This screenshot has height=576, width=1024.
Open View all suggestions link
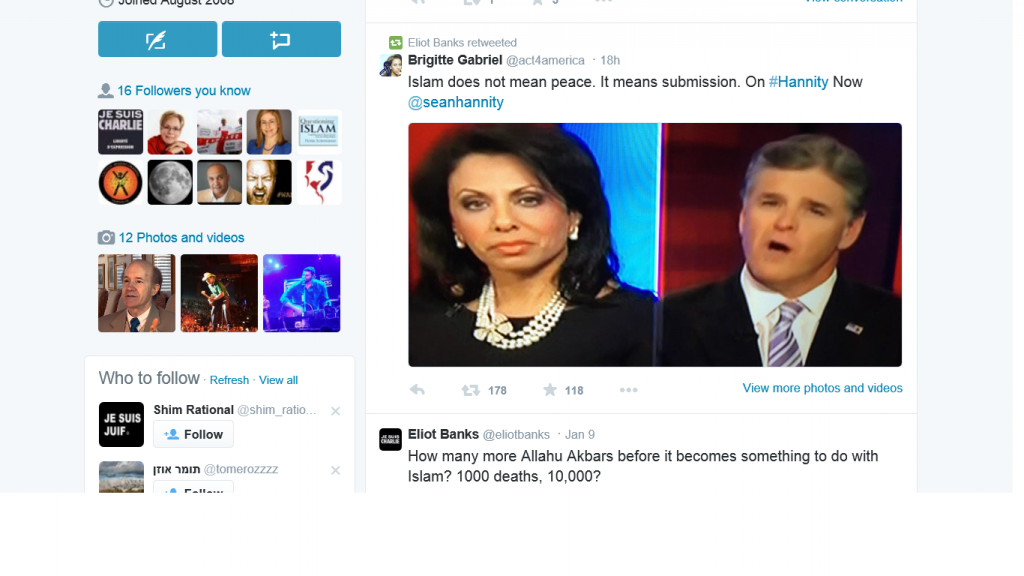[278, 380]
